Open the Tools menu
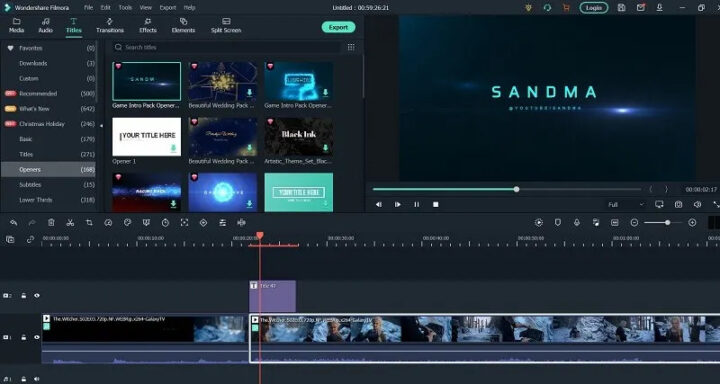 [x=125, y=7]
